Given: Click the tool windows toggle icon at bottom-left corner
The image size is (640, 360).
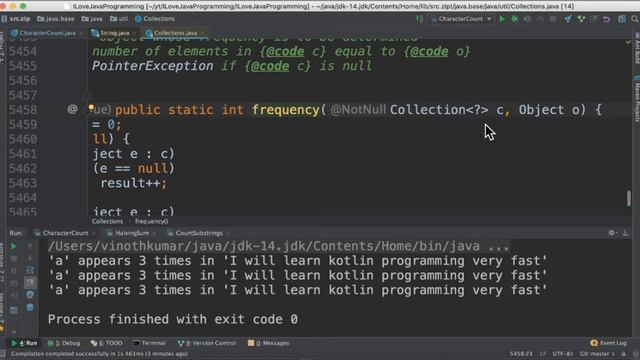Looking at the screenshot, I should pos(3,353).
